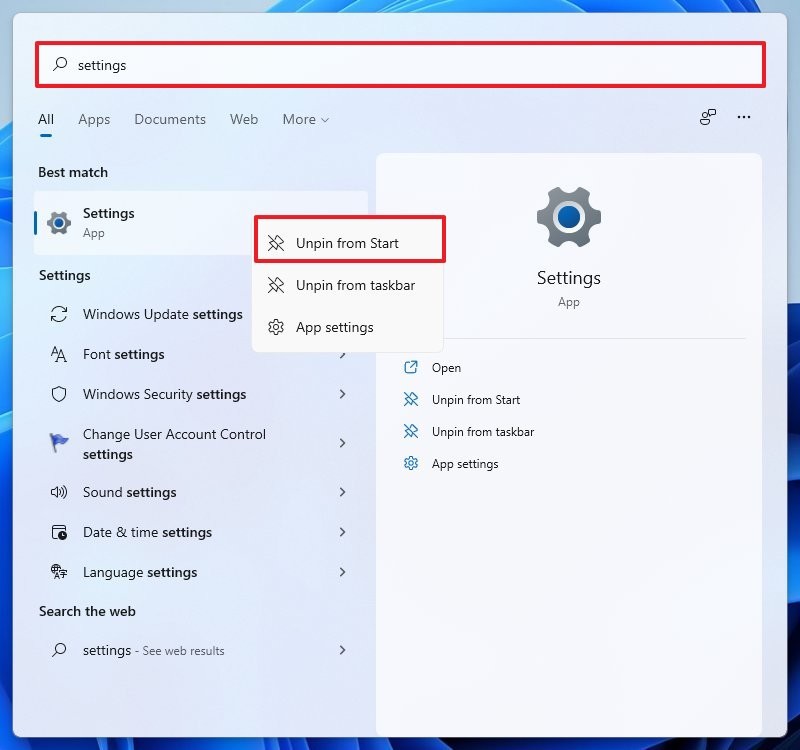Expand the Windows Security settings chevron
Image resolution: width=800 pixels, height=750 pixels.
click(x=342, y=394)
